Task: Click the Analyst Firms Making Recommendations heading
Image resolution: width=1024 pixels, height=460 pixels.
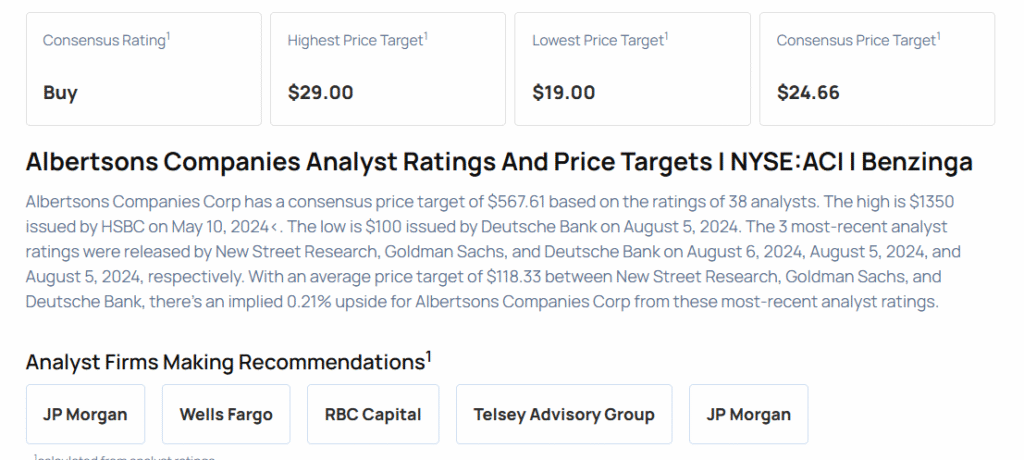Action: pos(225,361)
